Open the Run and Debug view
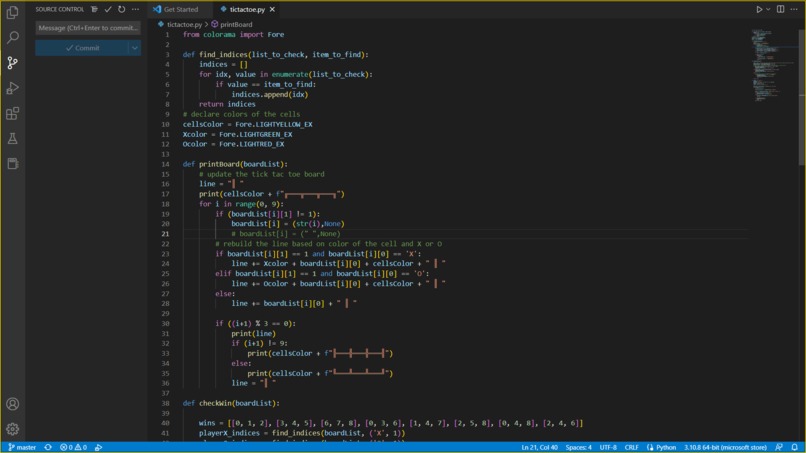Viewport: 806px width, 453px height. 12,88
